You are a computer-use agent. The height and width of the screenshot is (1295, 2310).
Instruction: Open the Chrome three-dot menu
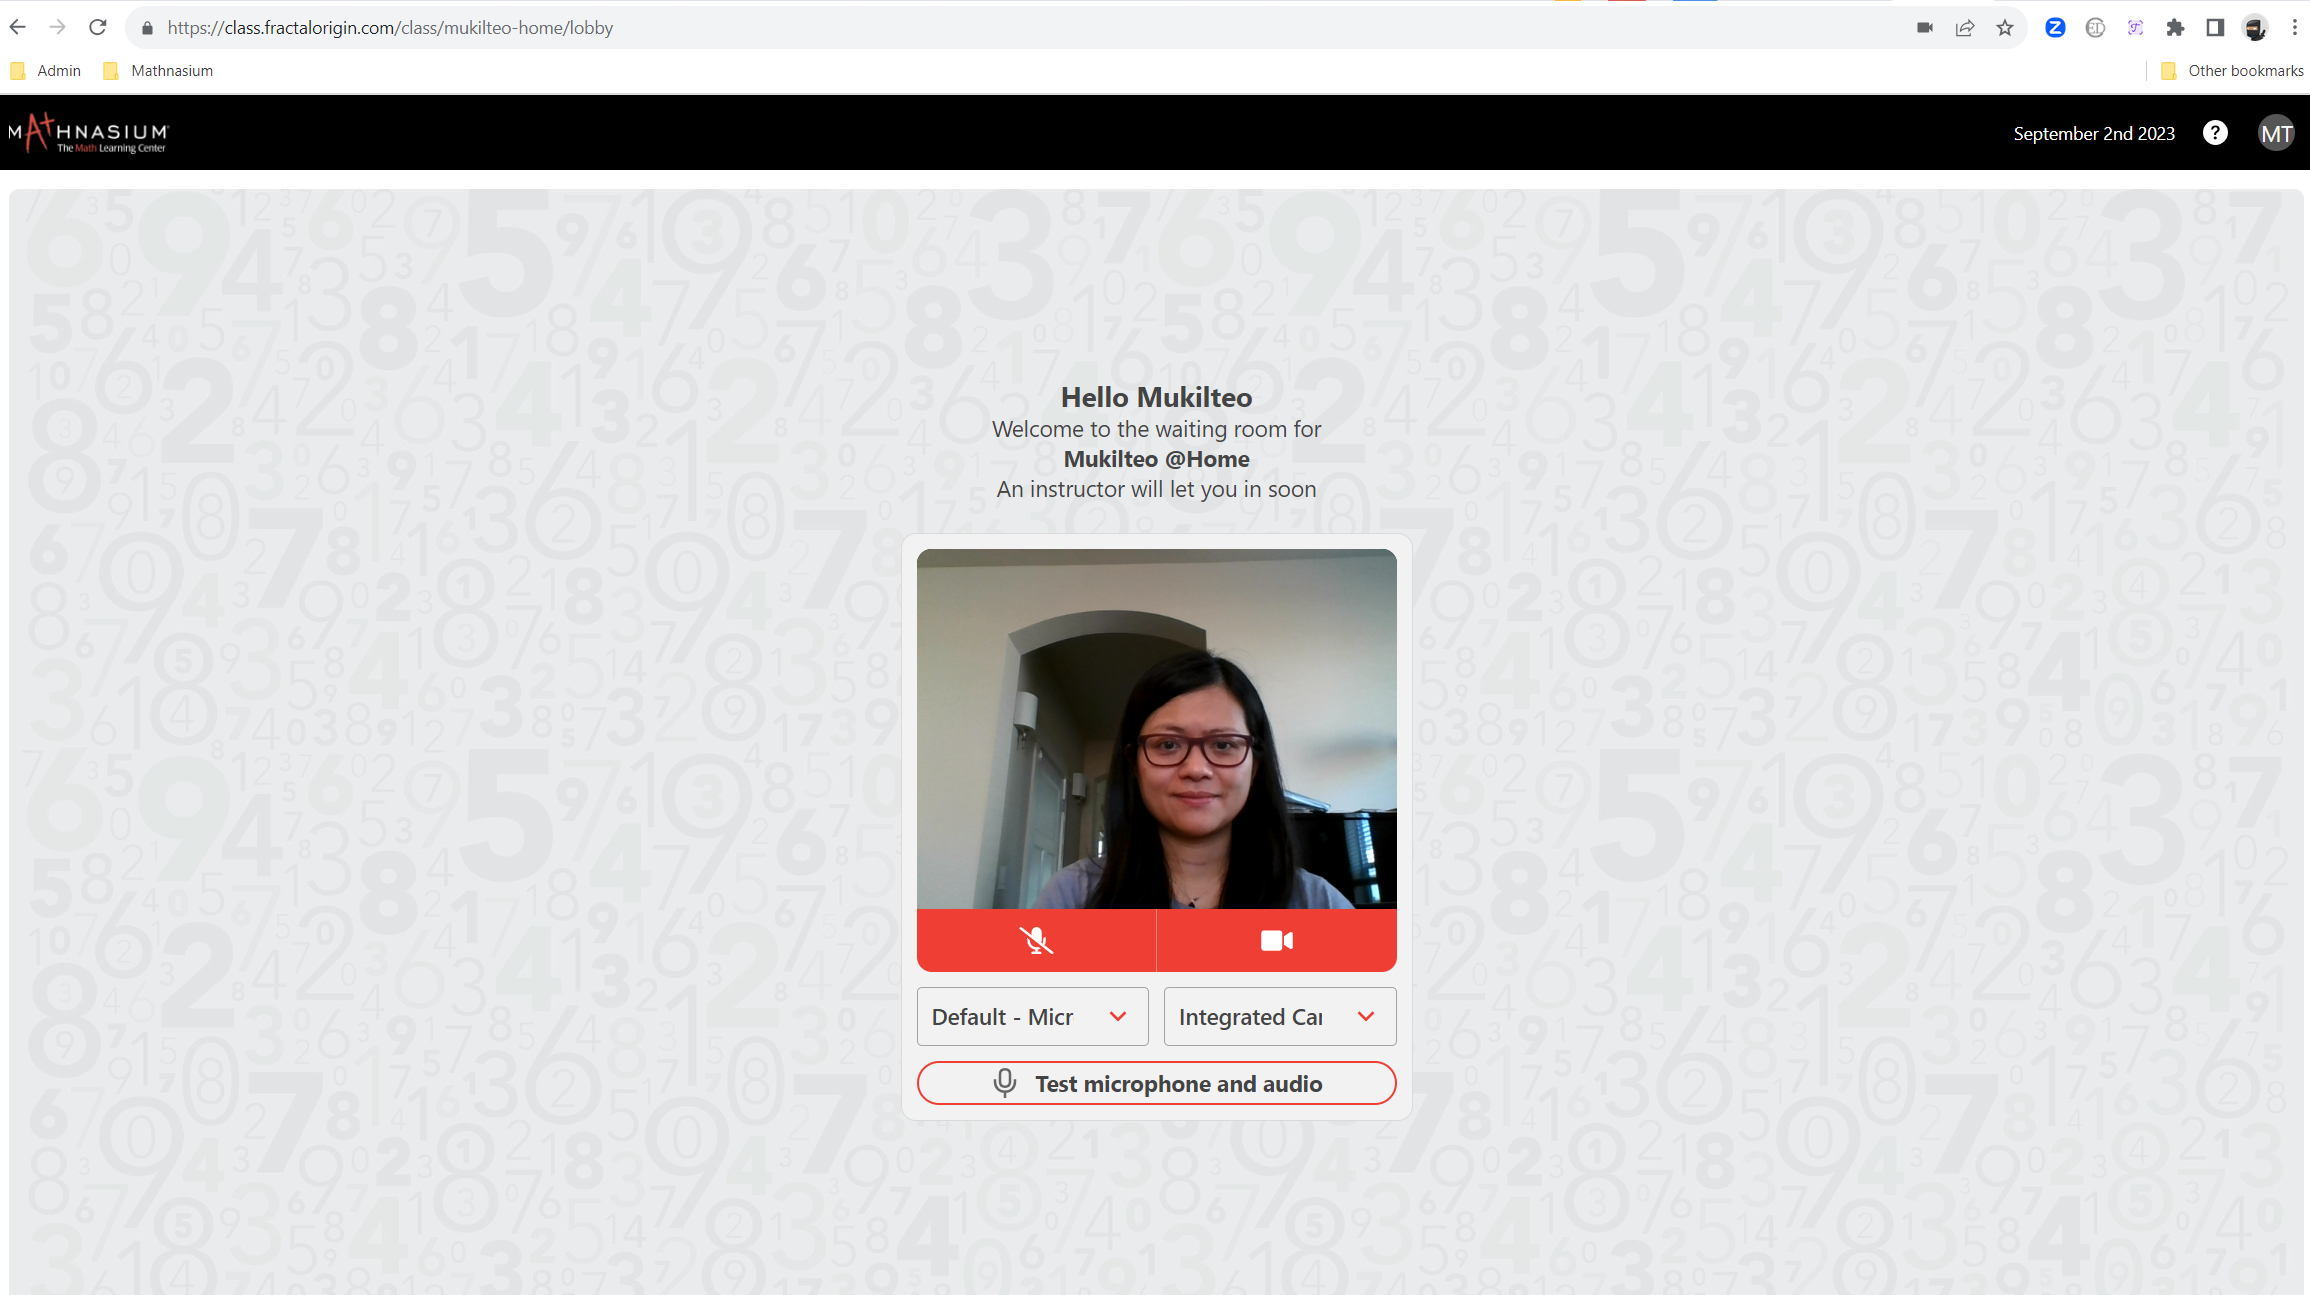[2295, 28]
